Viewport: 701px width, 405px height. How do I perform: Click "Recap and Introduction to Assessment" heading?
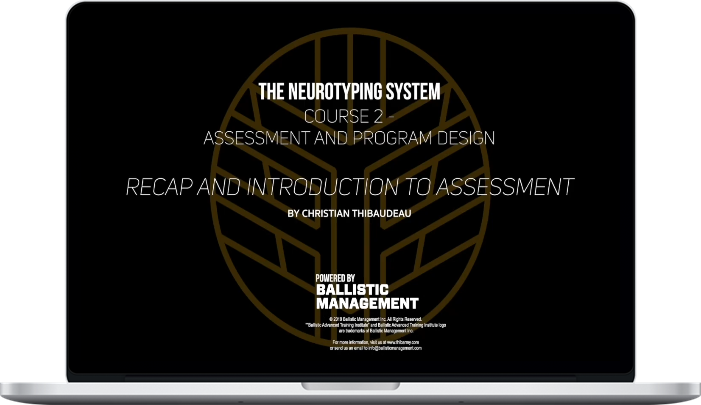point(350,186)
